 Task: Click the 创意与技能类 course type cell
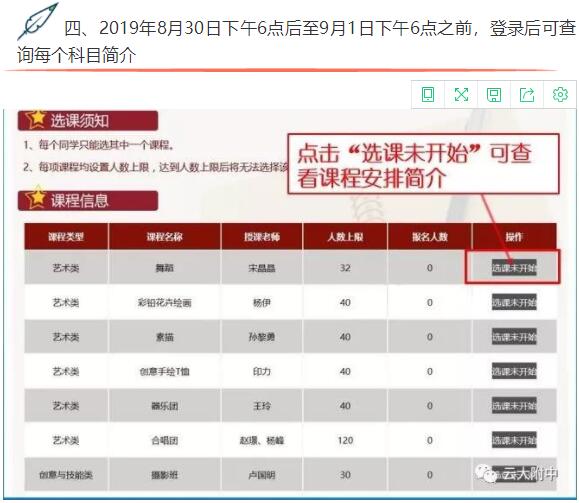66,475
